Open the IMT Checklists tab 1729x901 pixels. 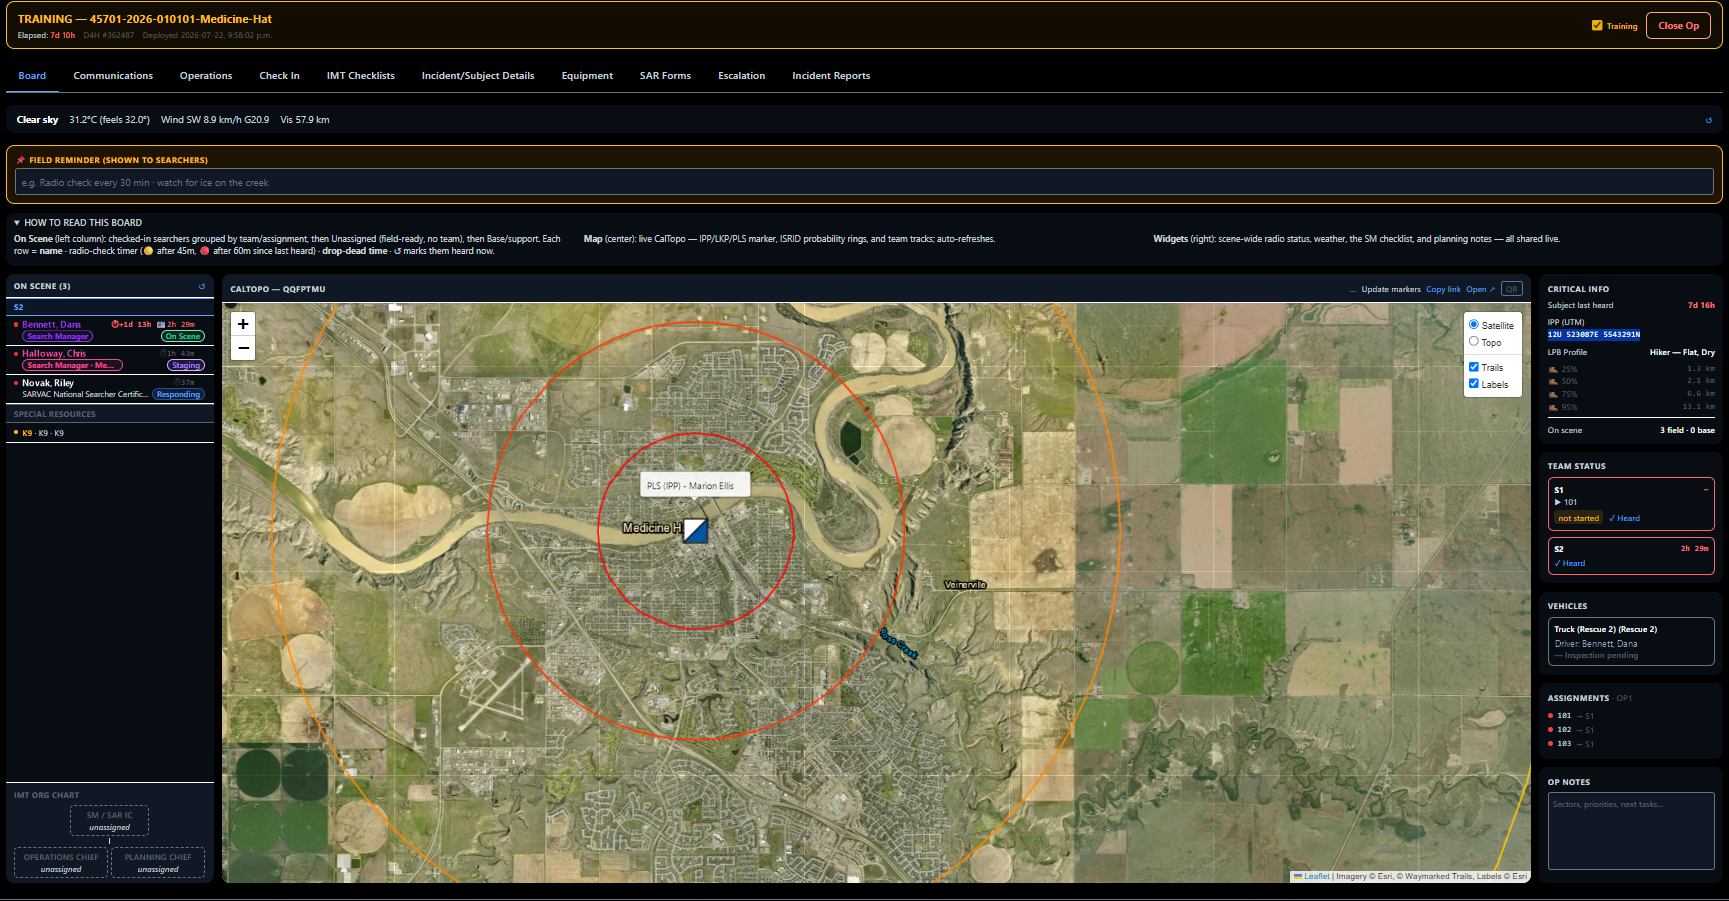[x=361, y=76]
